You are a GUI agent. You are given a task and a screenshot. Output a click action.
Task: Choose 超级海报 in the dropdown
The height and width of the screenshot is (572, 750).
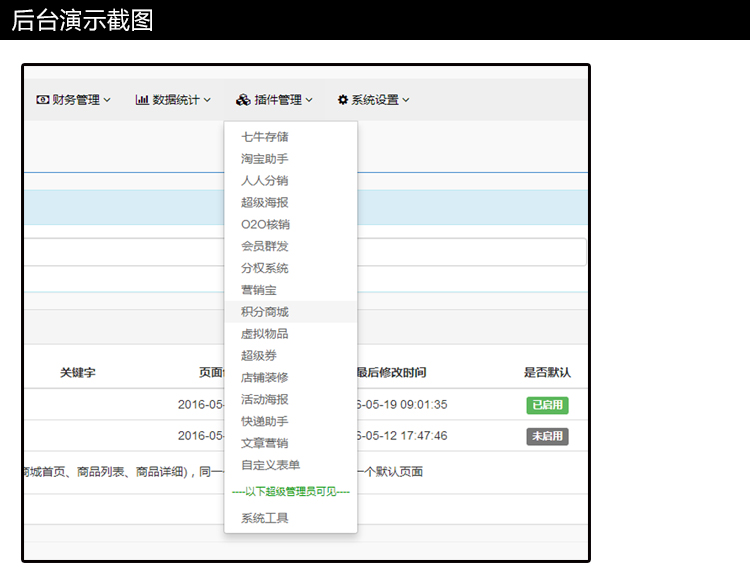(x=291, y=202)
